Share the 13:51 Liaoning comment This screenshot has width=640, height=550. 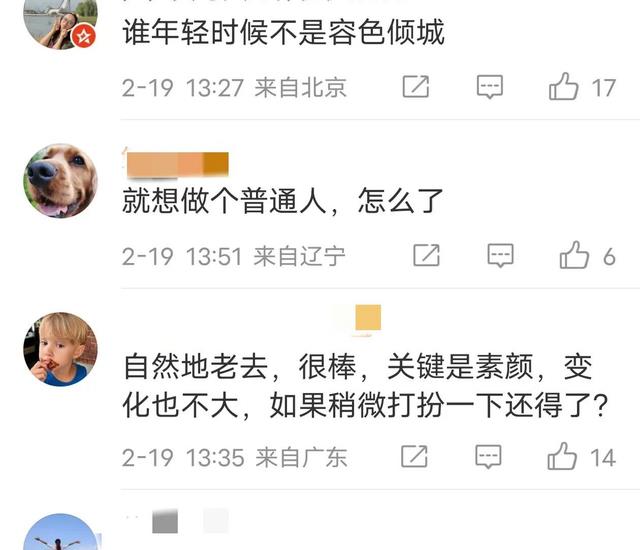(x=426, y=255)
